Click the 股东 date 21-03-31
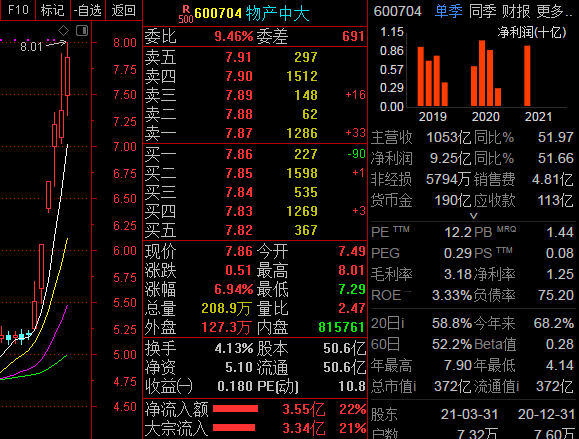The width and height of the screenshot is (579, 439). 469,414
